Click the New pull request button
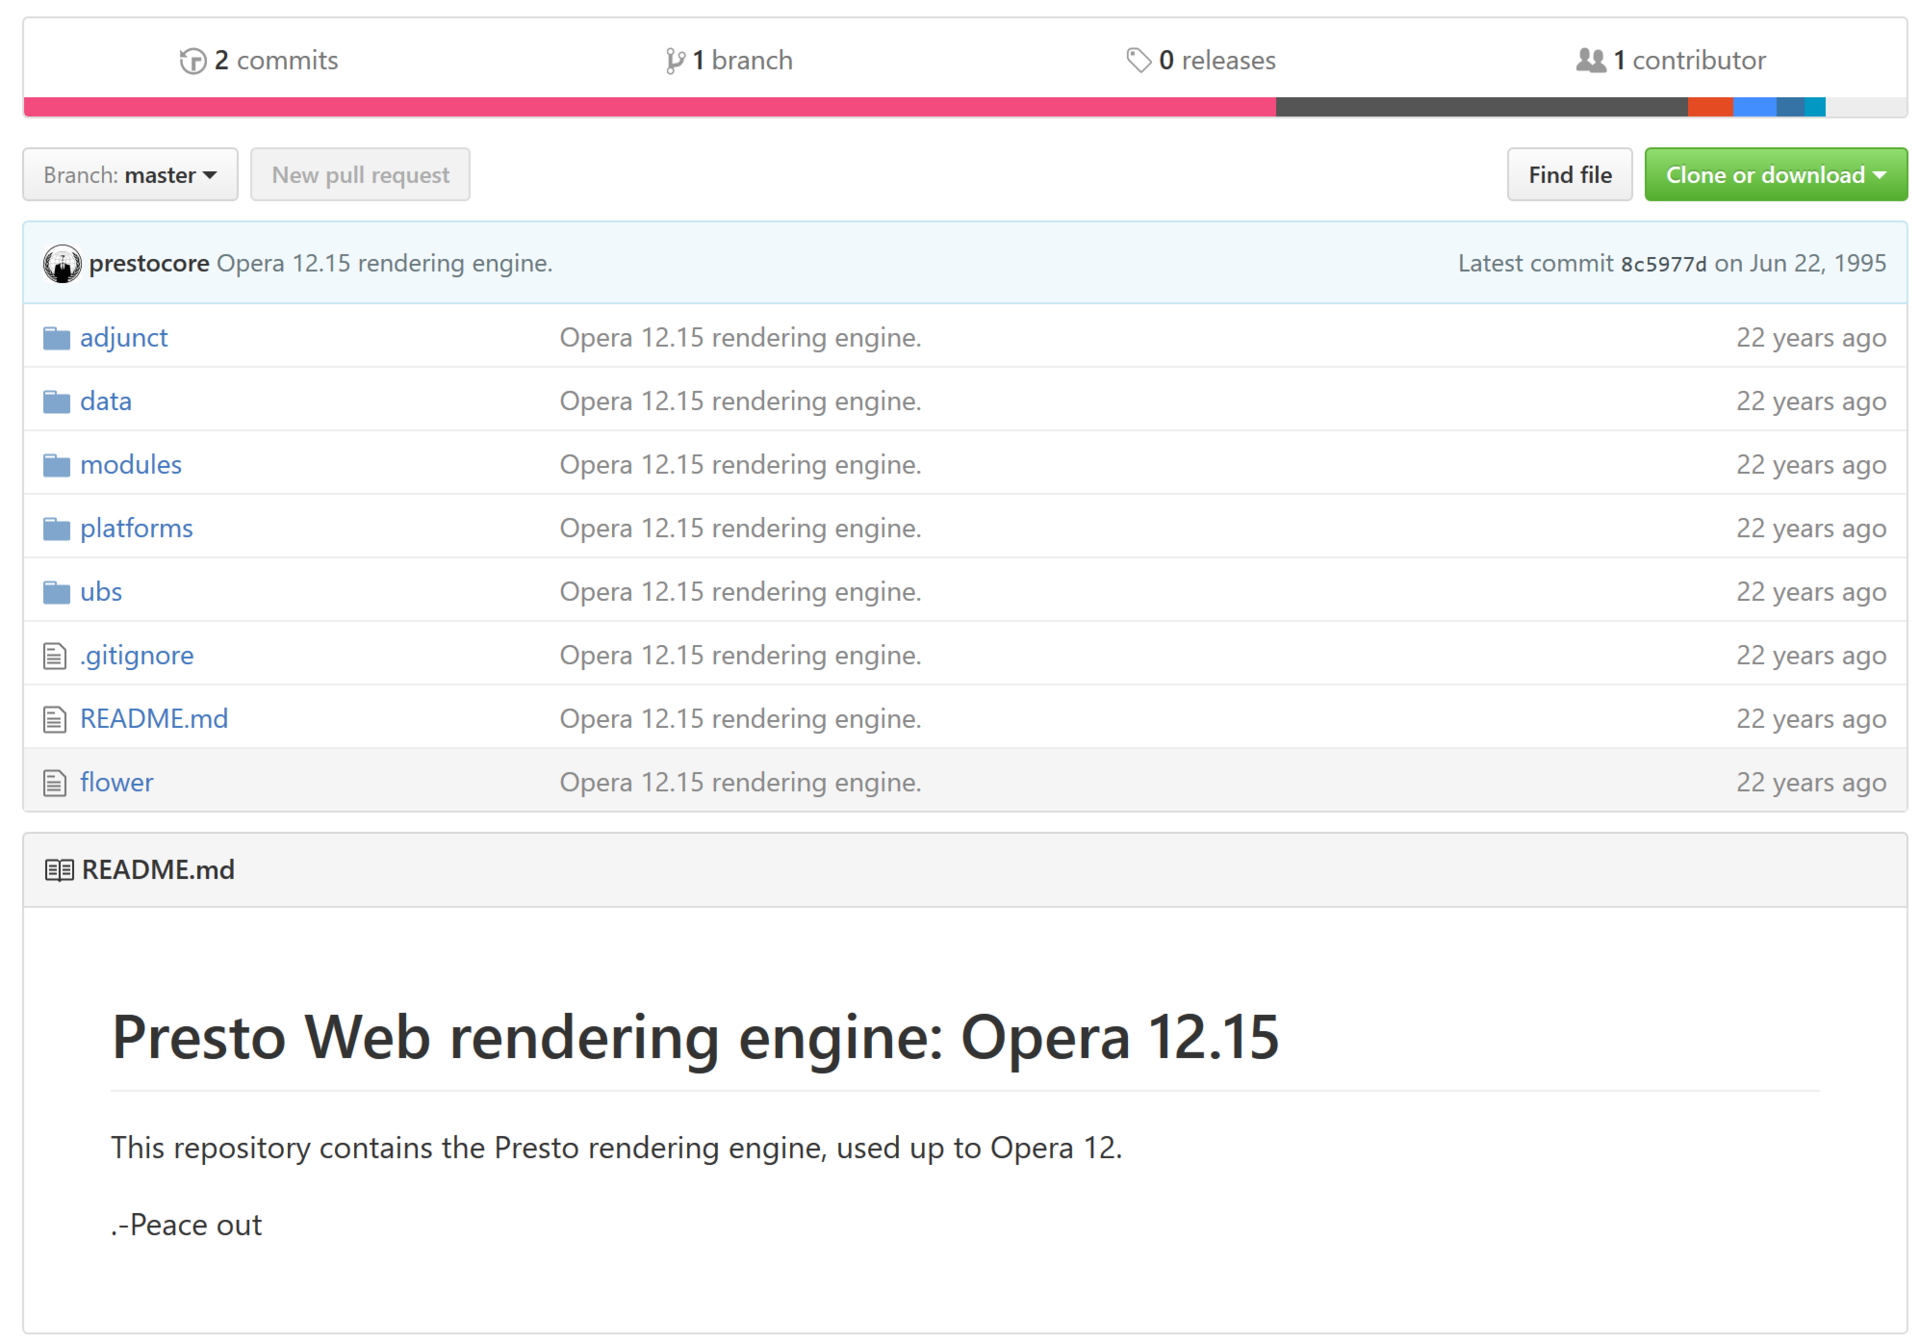 pos(359,174)
